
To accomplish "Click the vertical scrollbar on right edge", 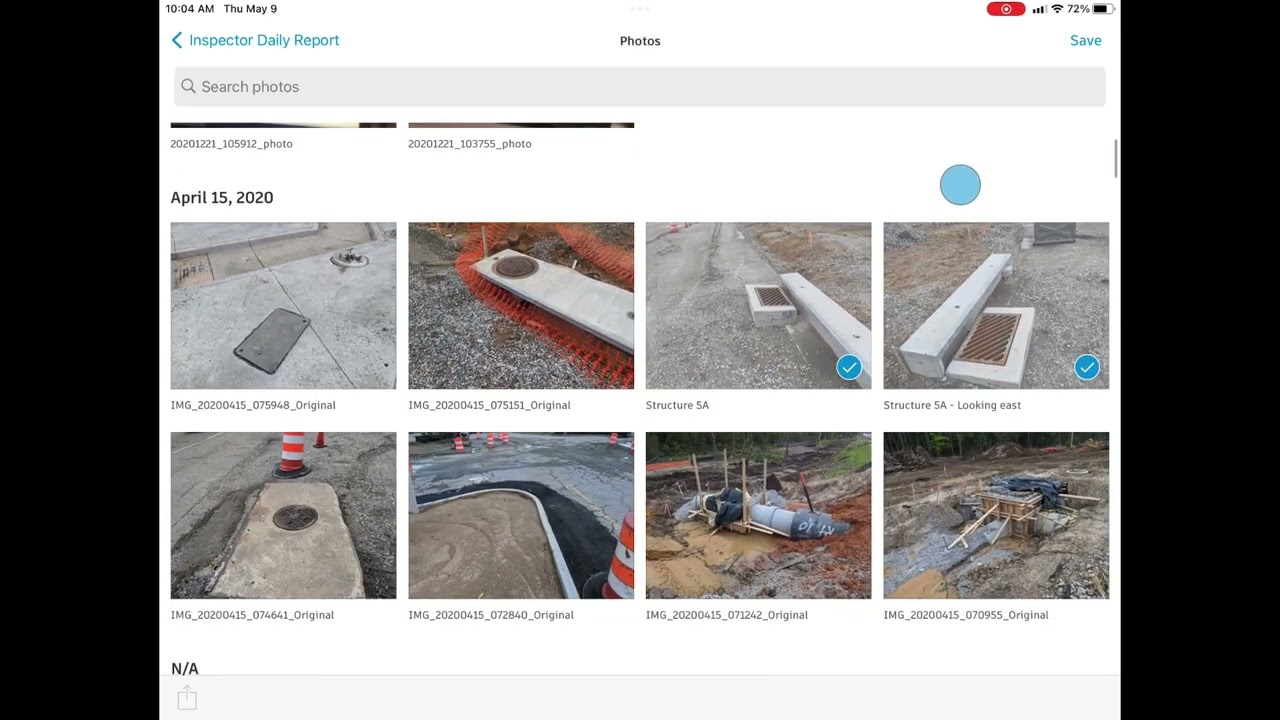I will pyautogui.click(x=1115, y=160).
